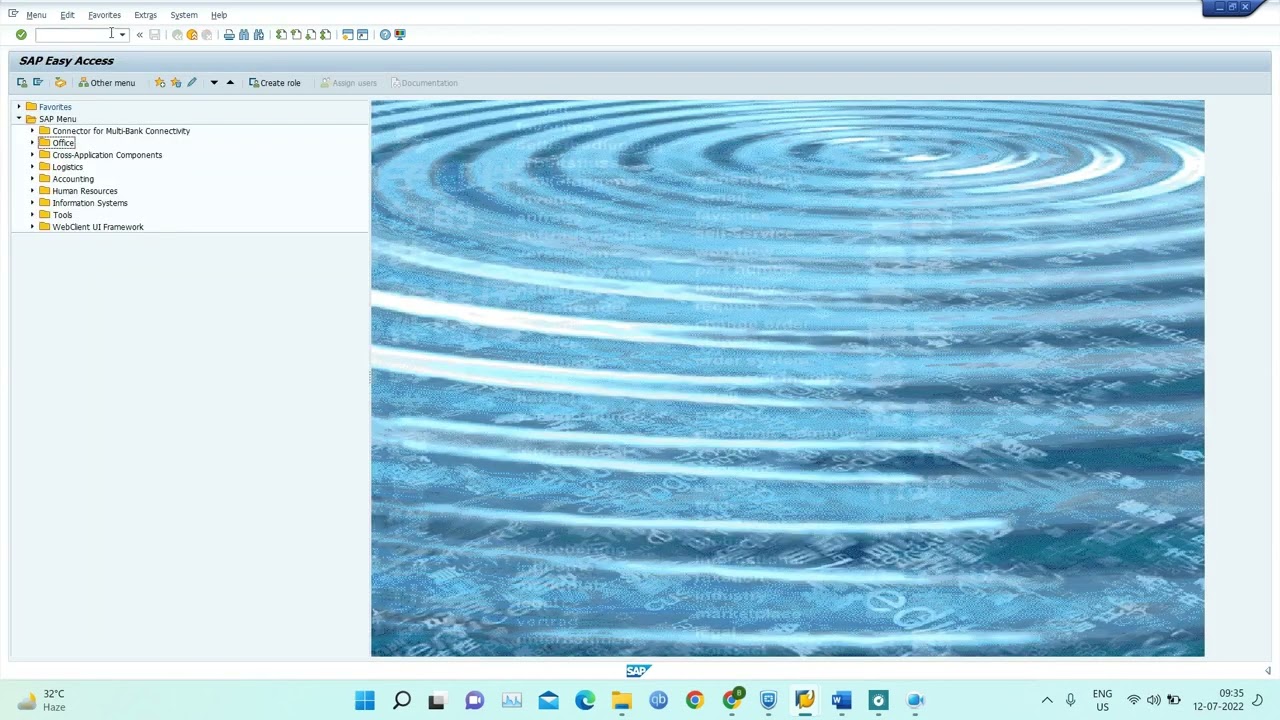Open the Edit menu
1280x720 pixels.
coord(67,15)
